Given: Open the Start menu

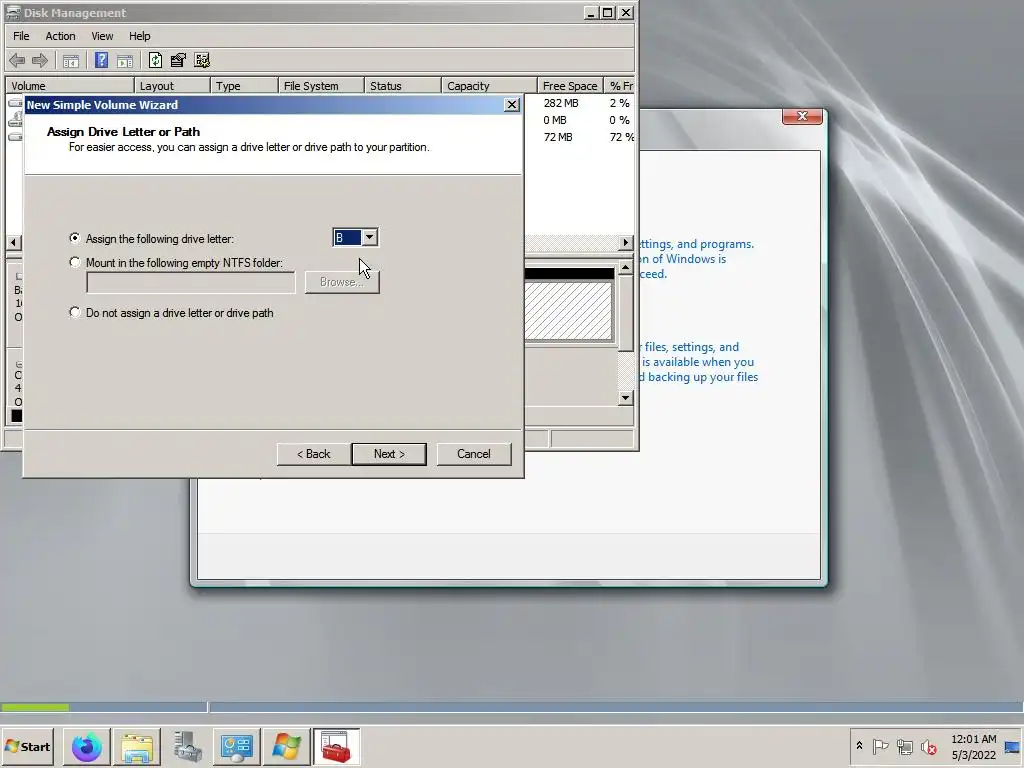Looking at the screenshot, I should (27, 746).
